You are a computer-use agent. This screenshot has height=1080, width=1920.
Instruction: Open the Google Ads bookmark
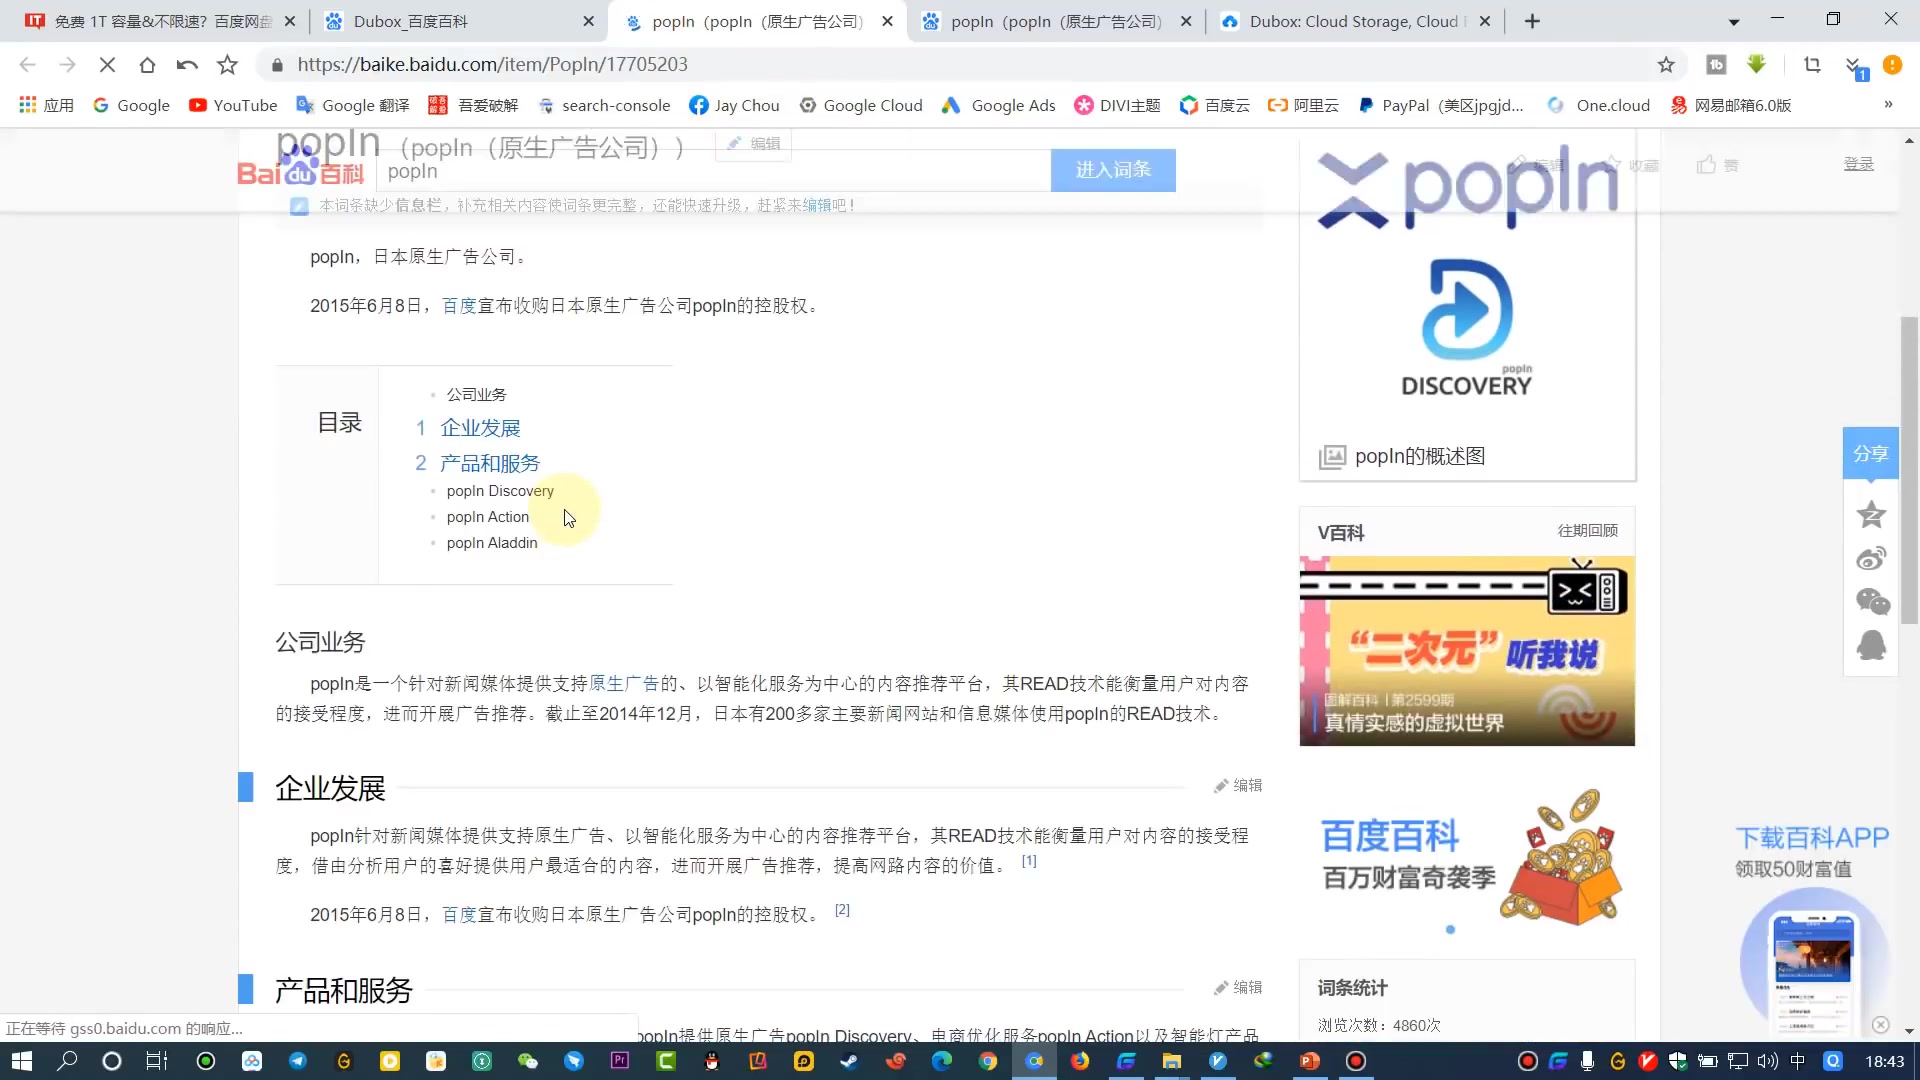999,105
